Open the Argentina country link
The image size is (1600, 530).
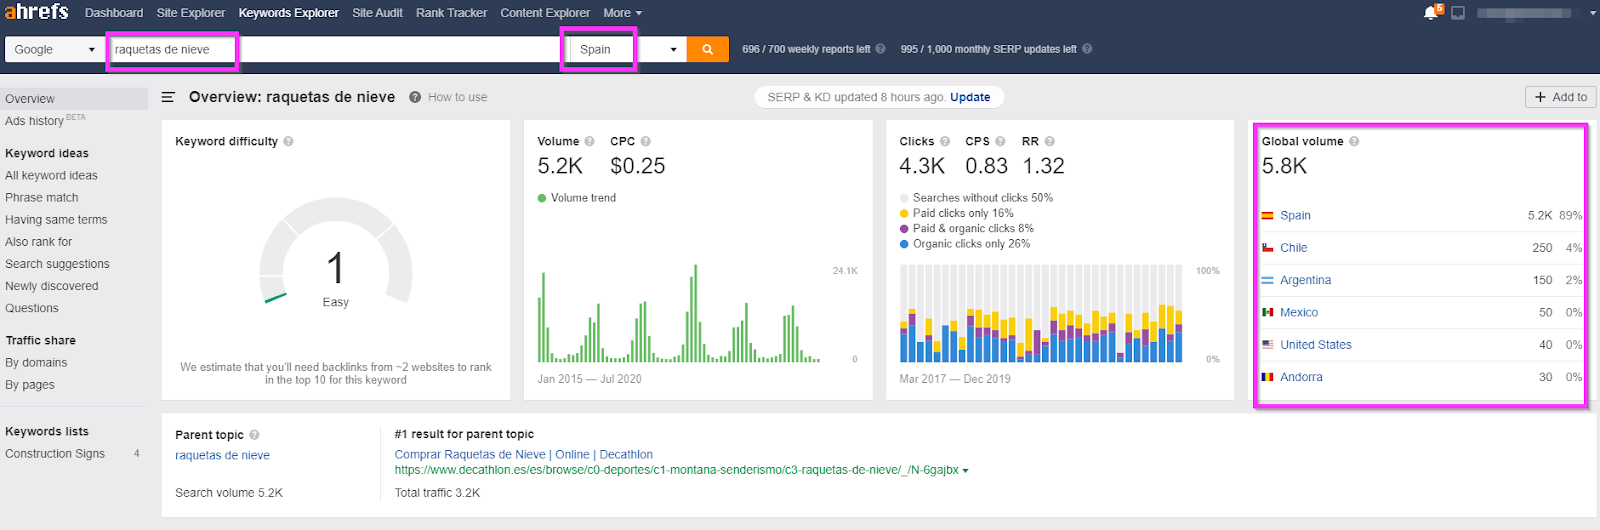pyautogui.click(x=1305, y=280)
